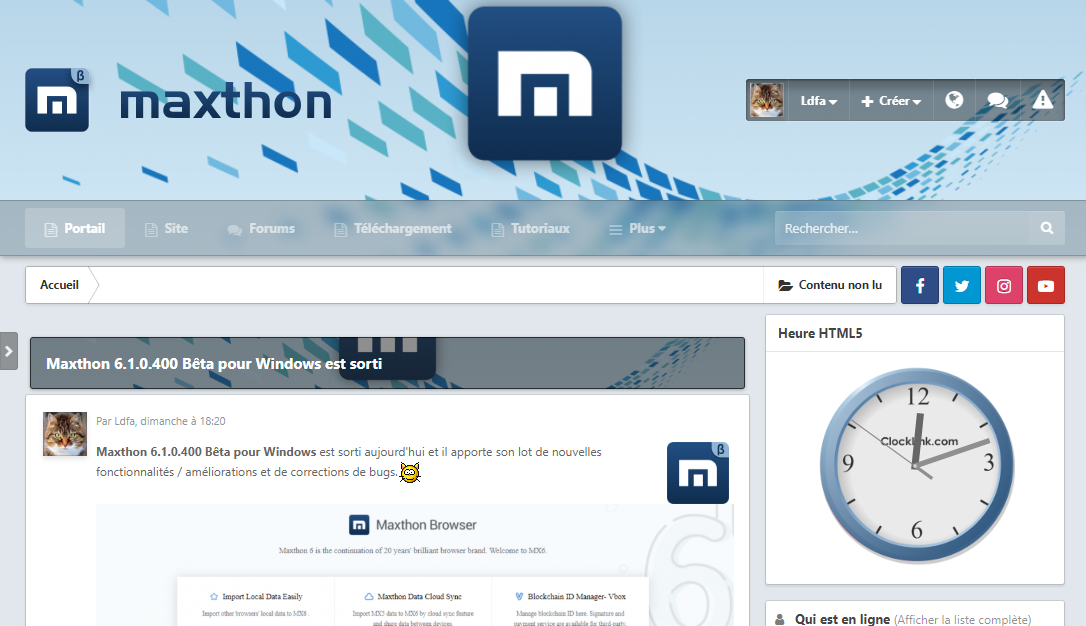Click the Maxthon beta icon in article
1086x626 pixels.
(697, 473)
